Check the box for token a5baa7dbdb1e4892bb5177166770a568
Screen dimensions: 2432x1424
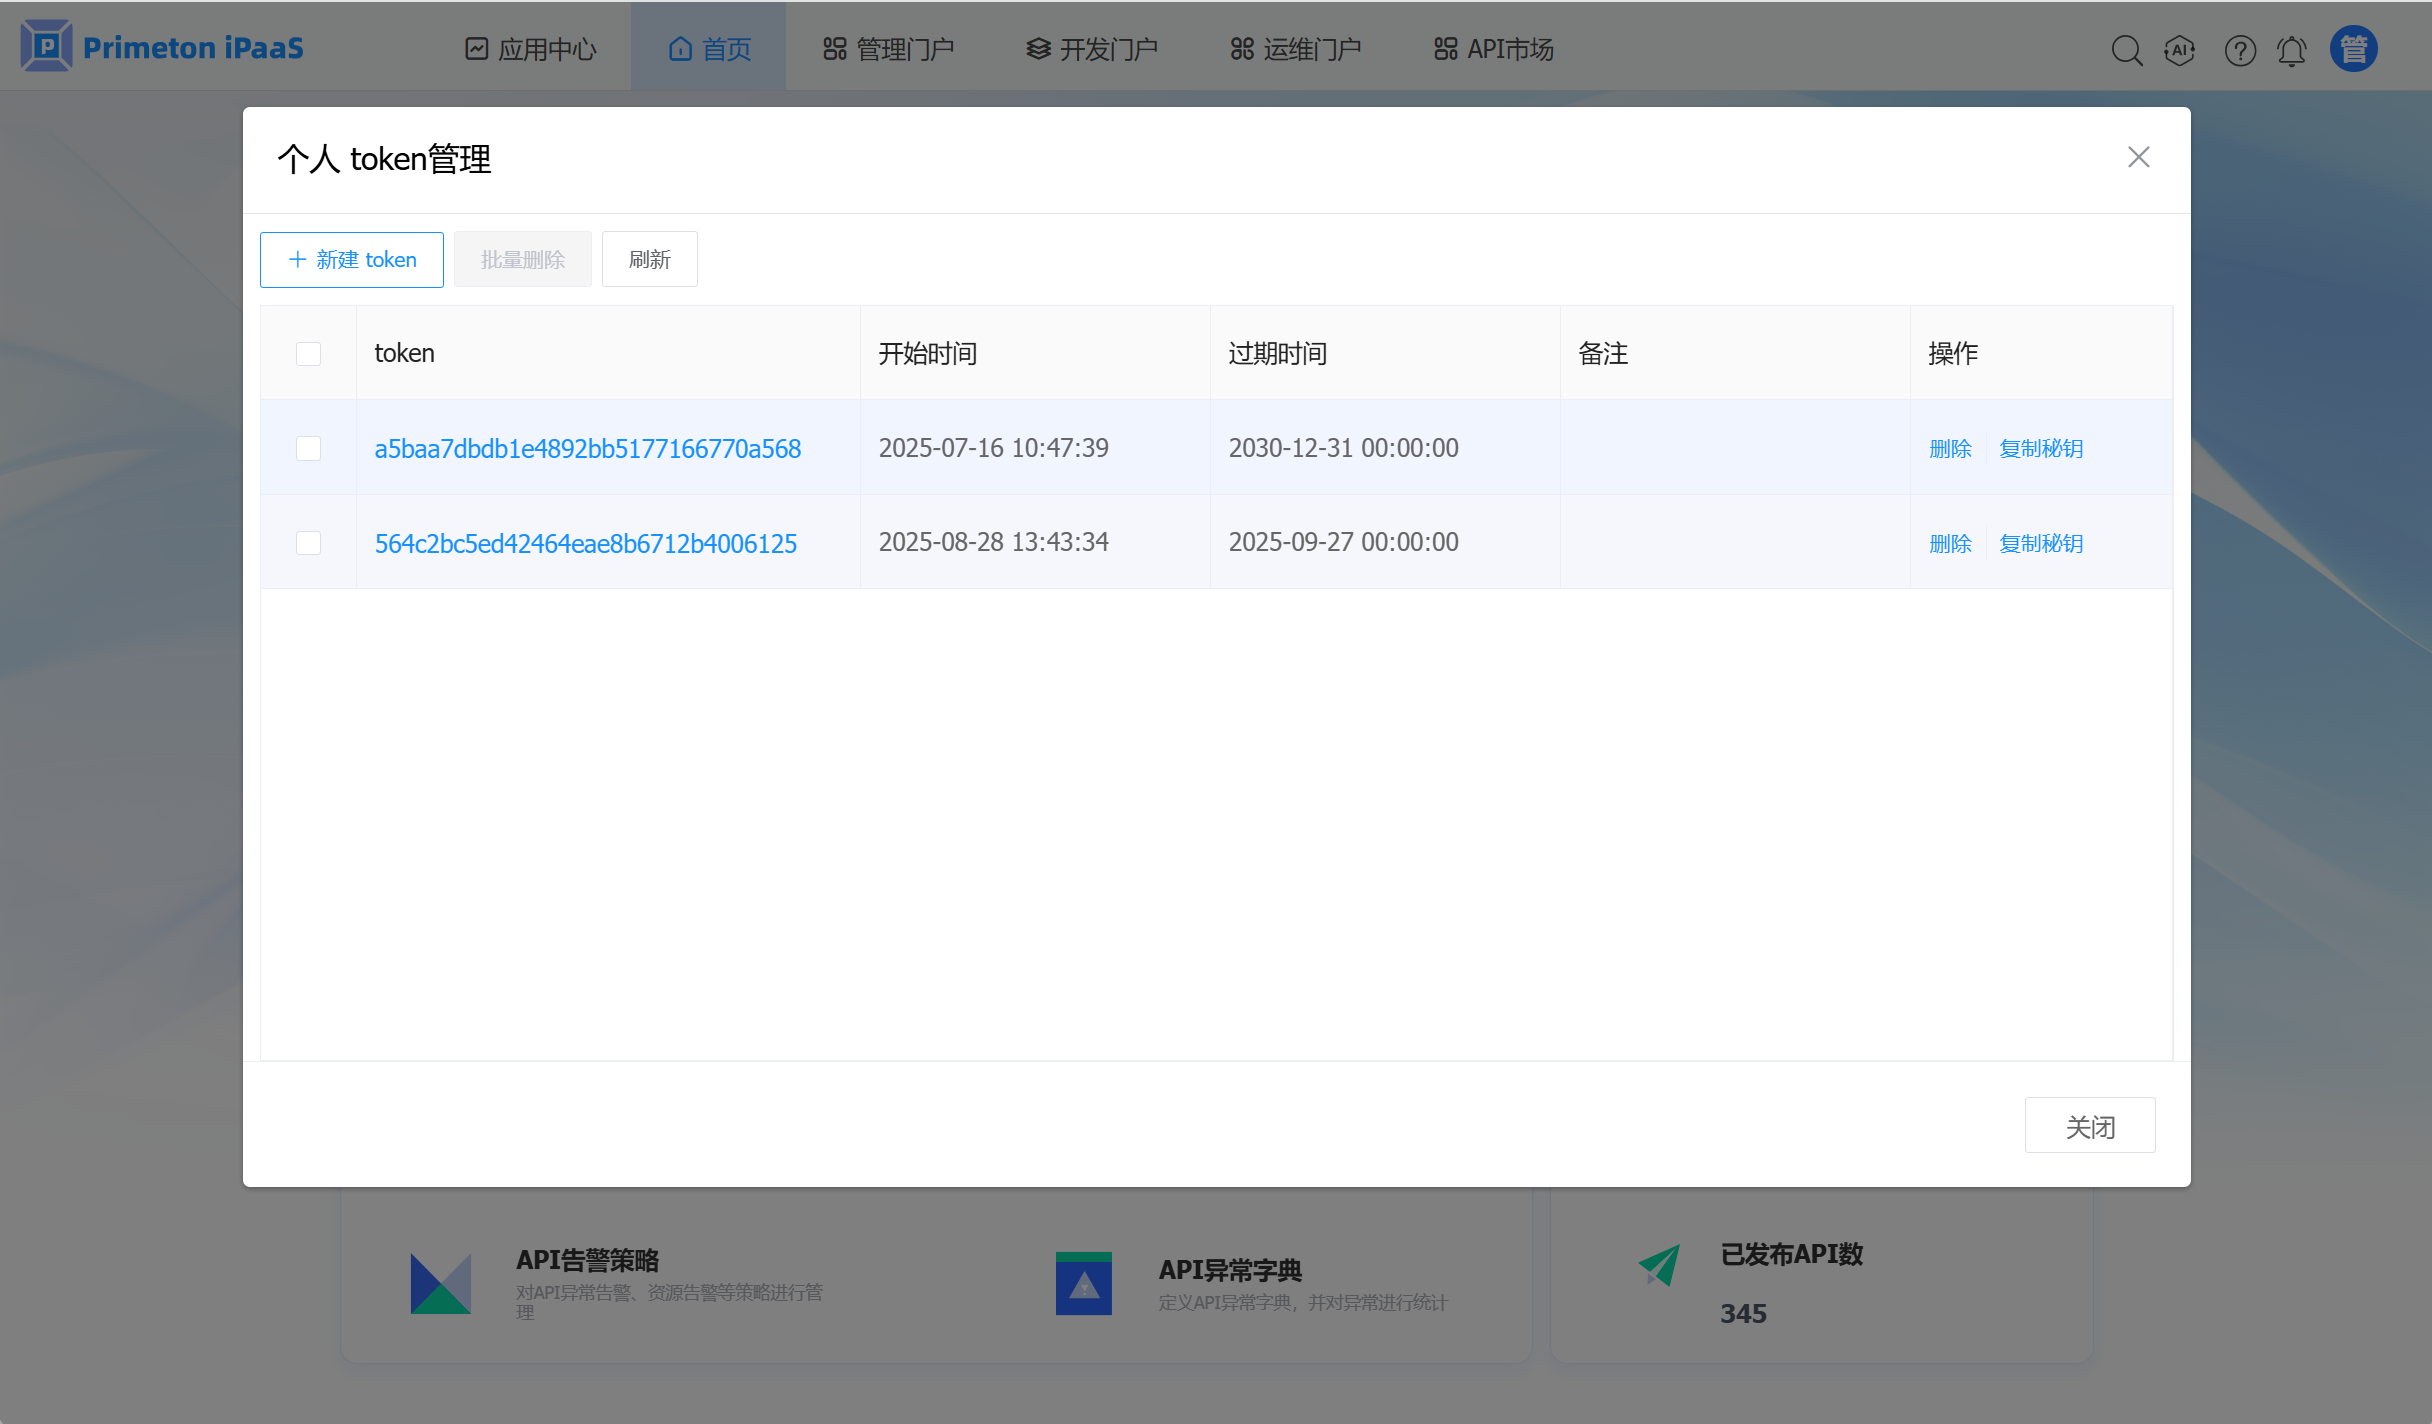tap(308, 448)
